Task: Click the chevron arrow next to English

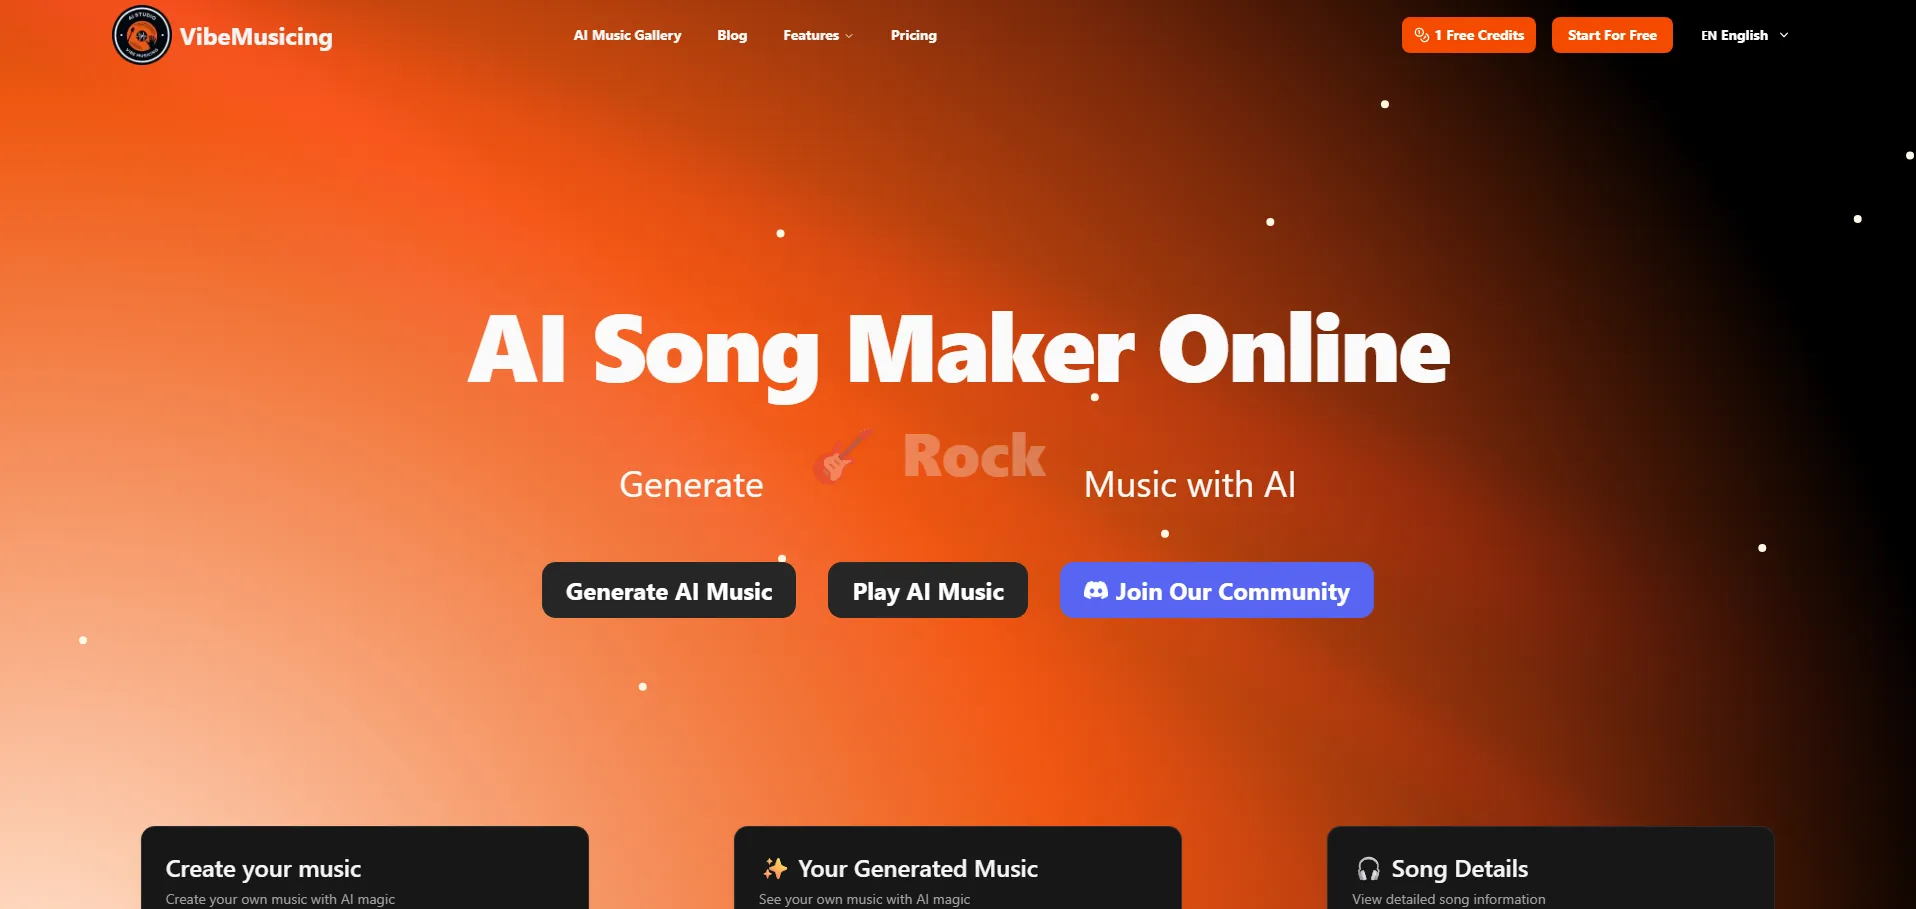Action: coord(1784,35)
